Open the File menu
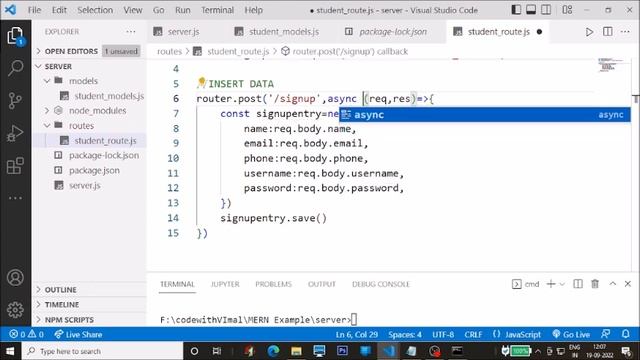This screenshot has width=640, height=360. click(34, 10)
